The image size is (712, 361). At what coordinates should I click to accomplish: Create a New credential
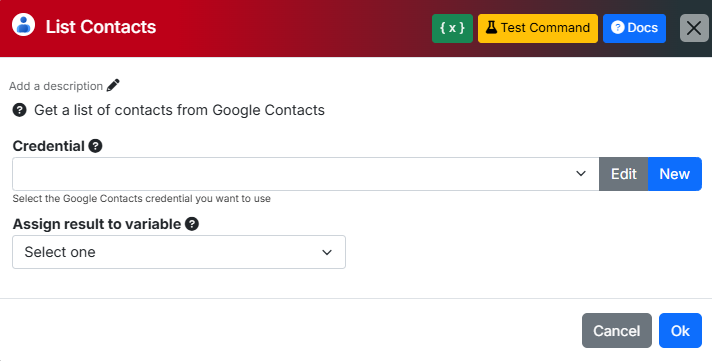(x=675, y=174)
